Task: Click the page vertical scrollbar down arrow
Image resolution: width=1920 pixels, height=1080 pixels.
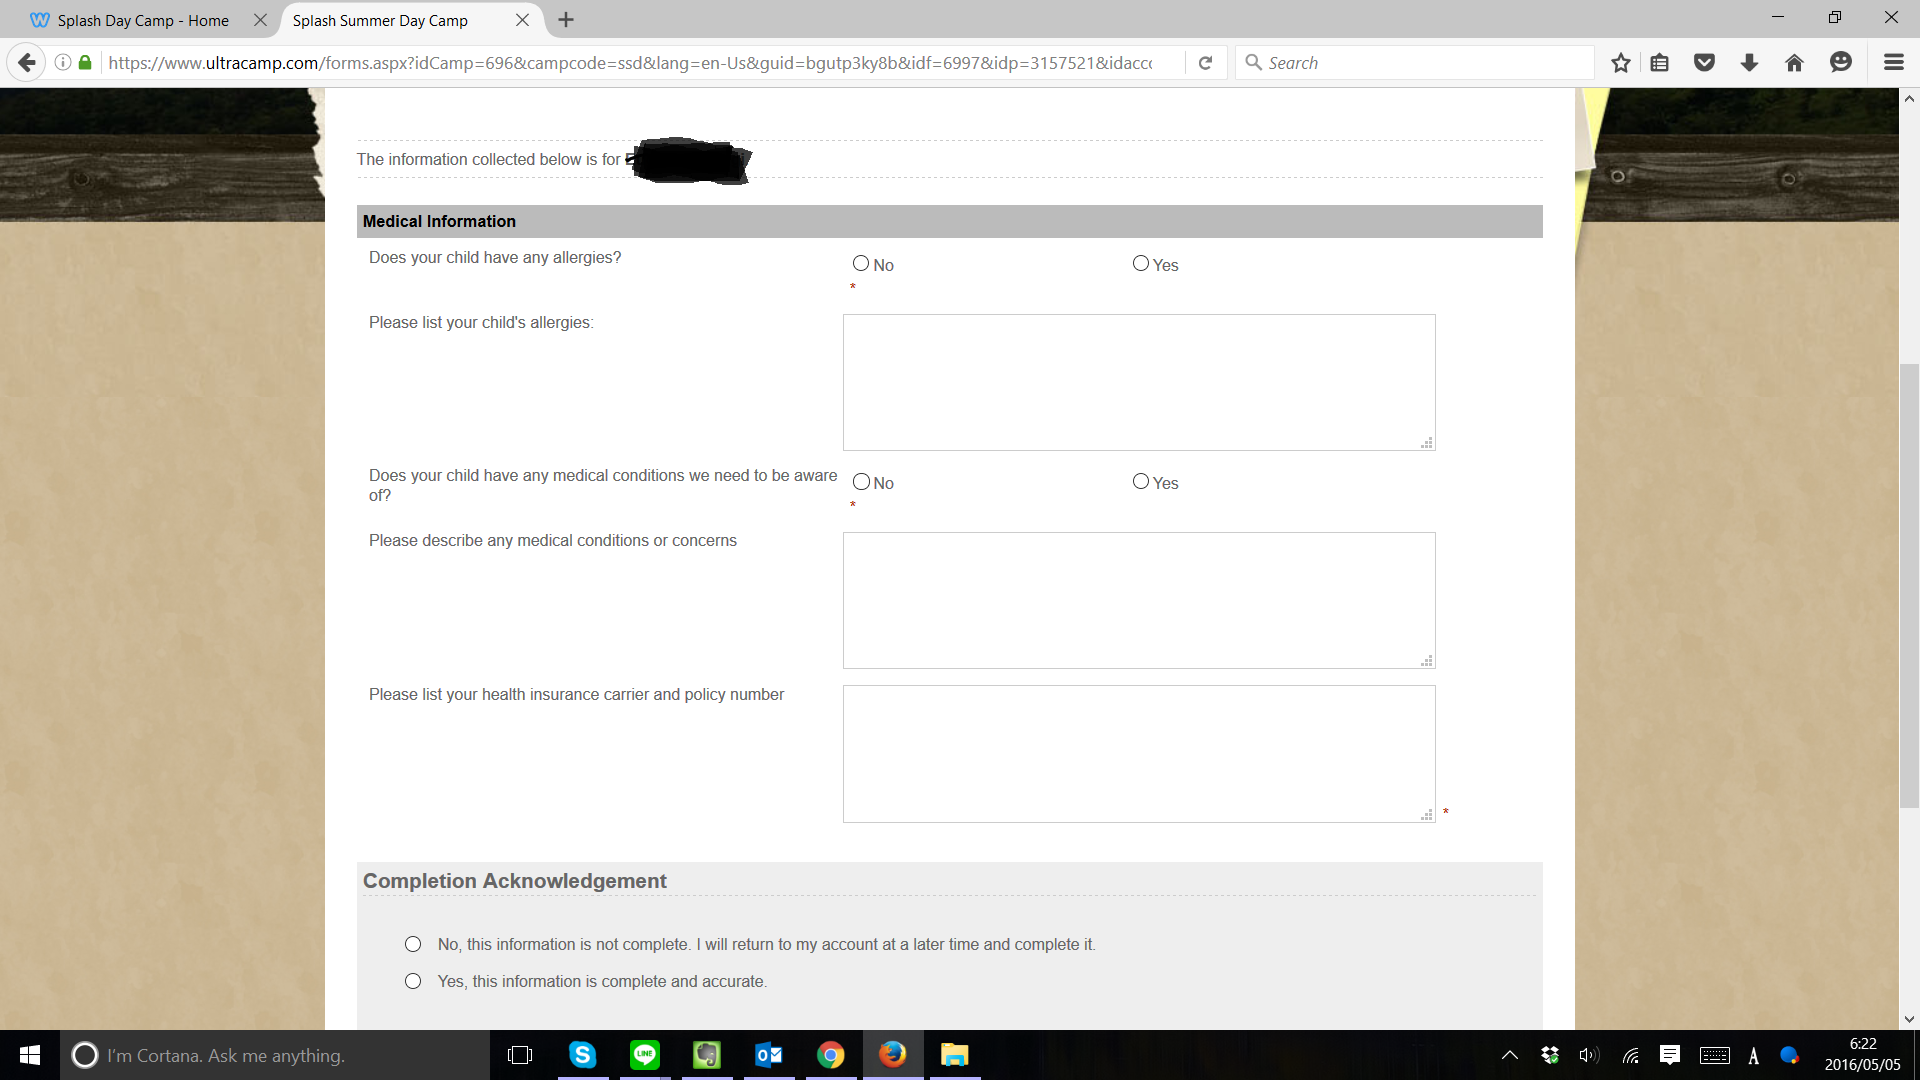Action: point(1909,1019)
